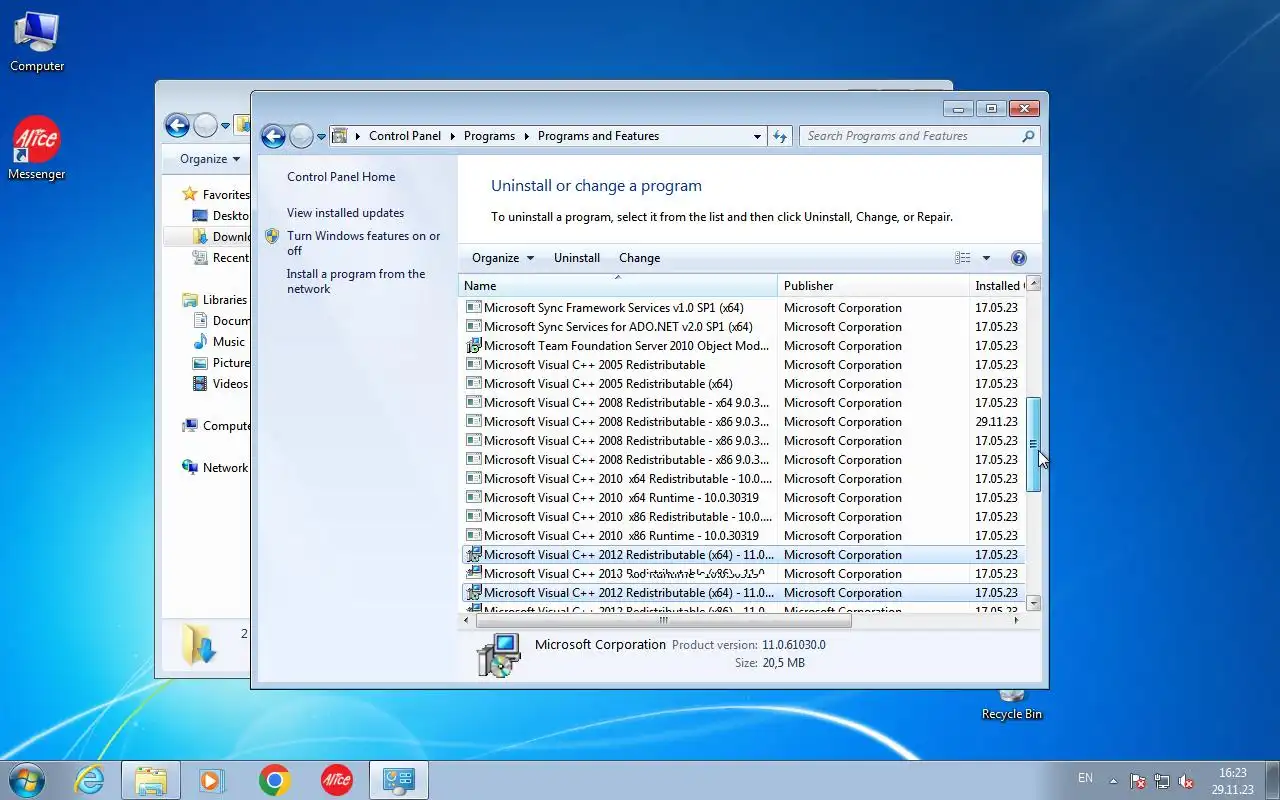Click Change in the toolbar
Image resolution: width=1280 pixels, height=800 pixels.
pyautogui.click(x=639, y=258)
